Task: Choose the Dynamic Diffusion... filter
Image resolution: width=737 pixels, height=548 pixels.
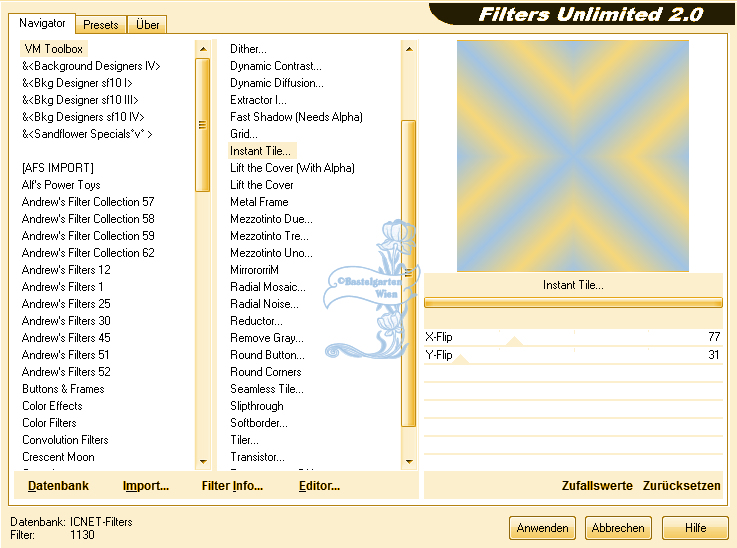Action: 277,83
